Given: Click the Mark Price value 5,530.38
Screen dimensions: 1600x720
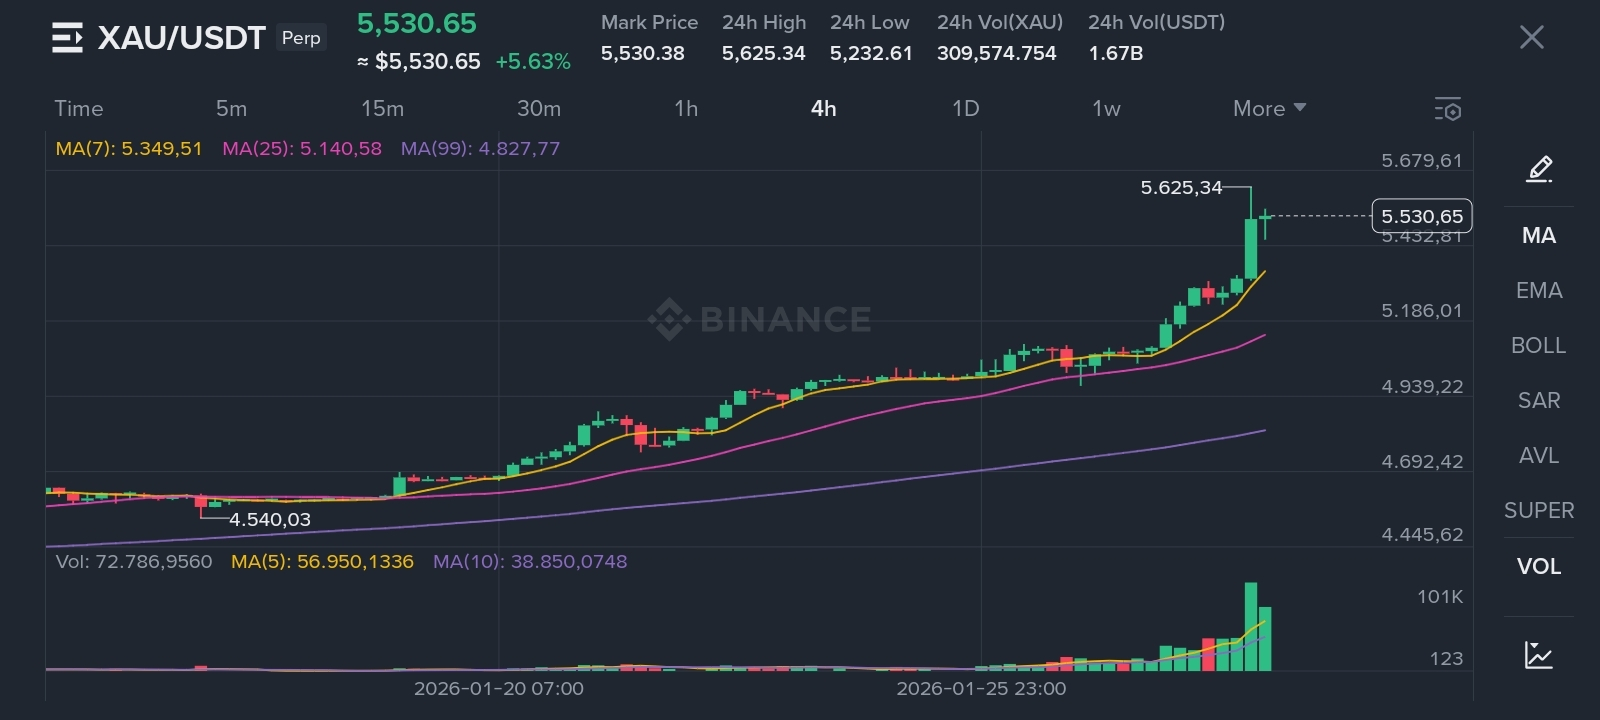Looking at the screenshot, I should coord(643,53).
